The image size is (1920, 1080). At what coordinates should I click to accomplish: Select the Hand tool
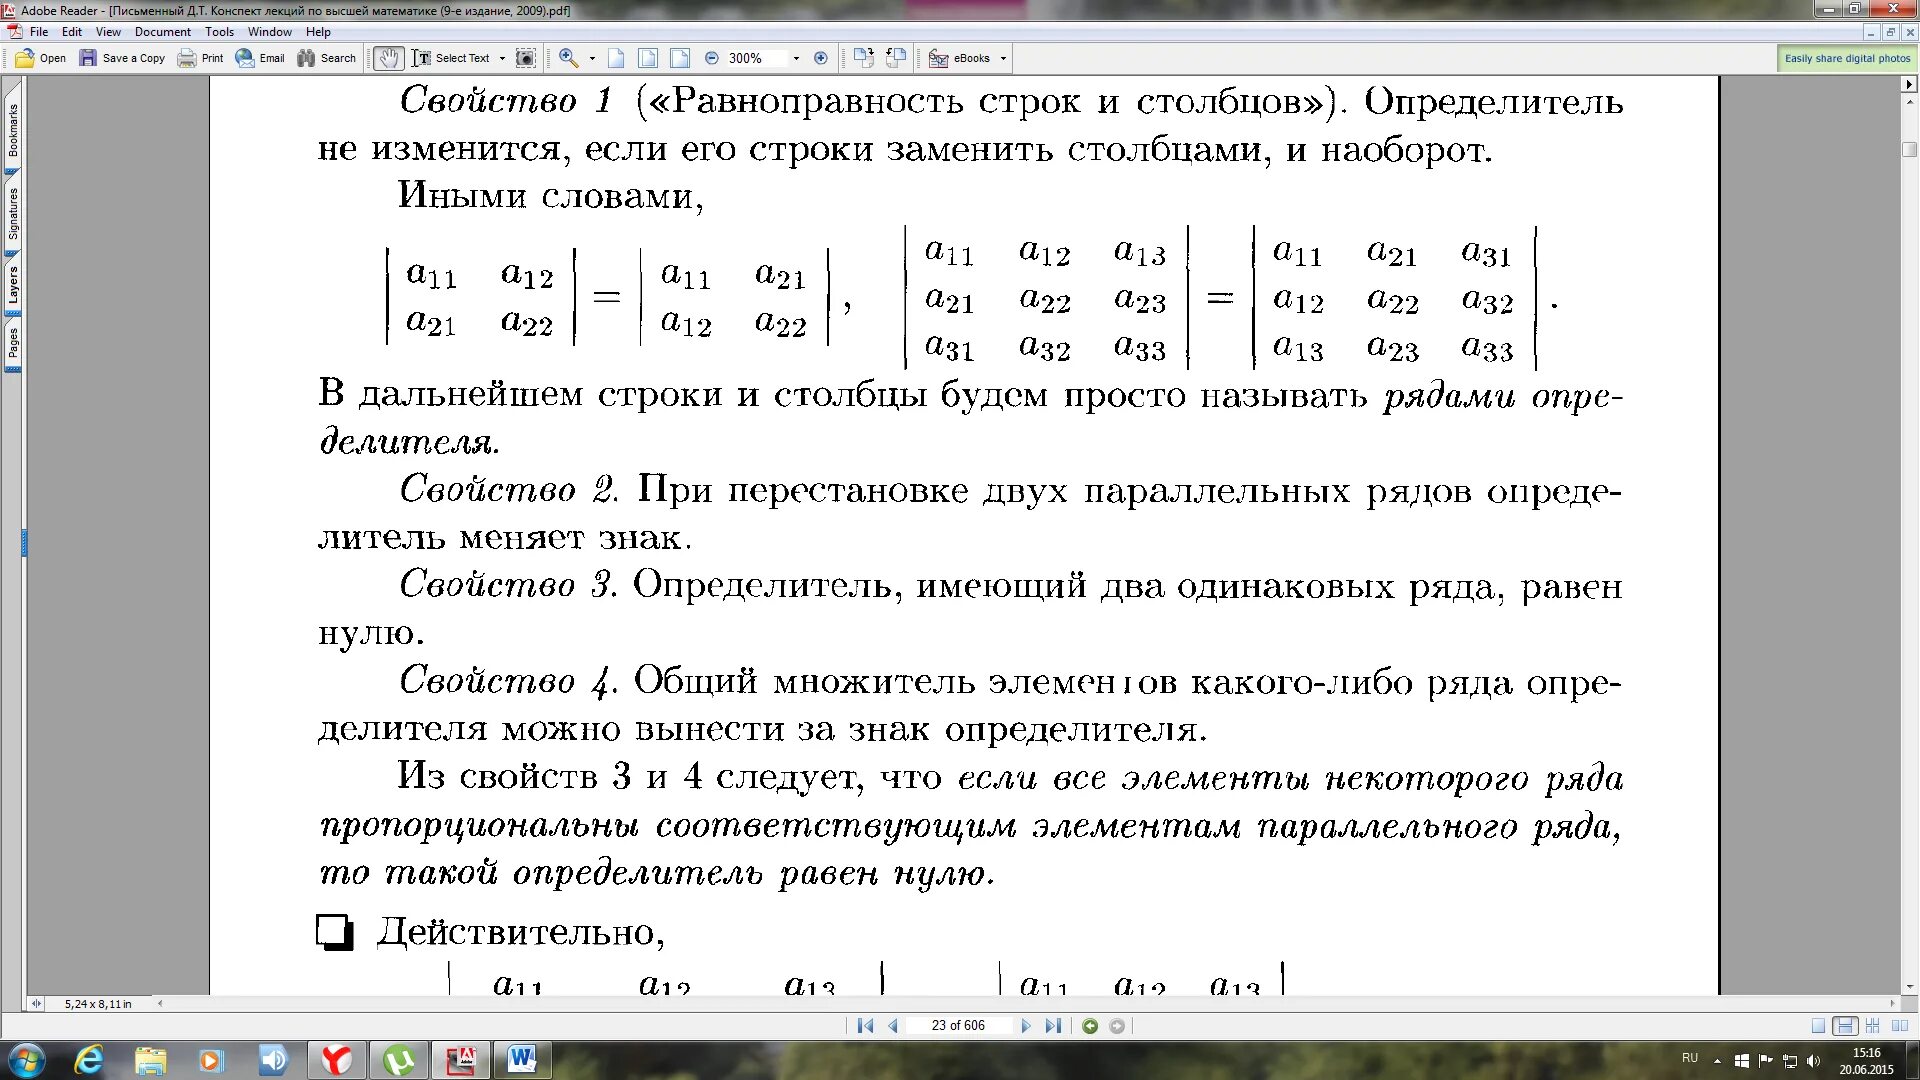point(388,58)
